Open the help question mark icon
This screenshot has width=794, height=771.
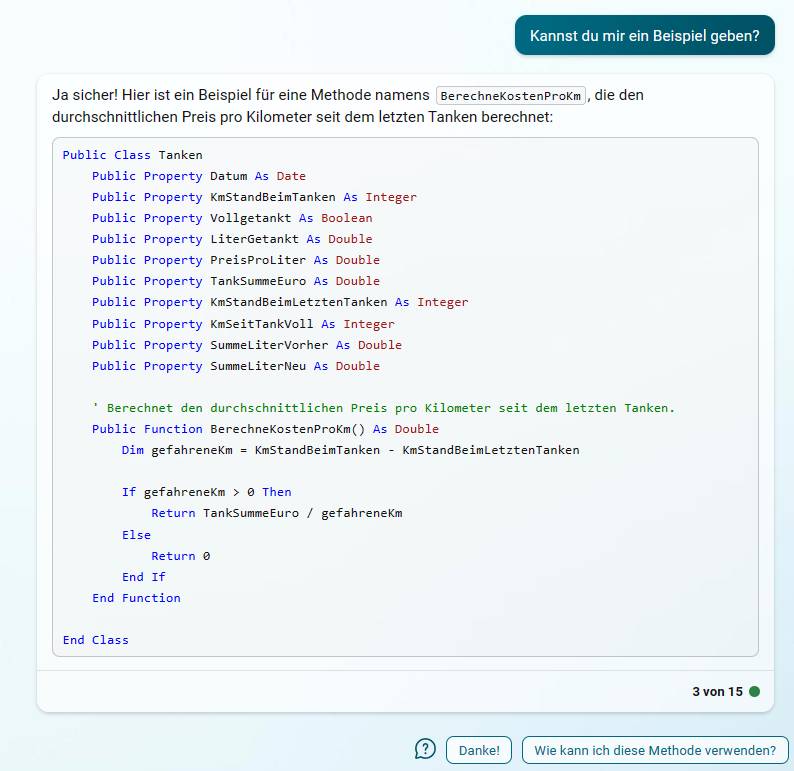click(425, 749)
